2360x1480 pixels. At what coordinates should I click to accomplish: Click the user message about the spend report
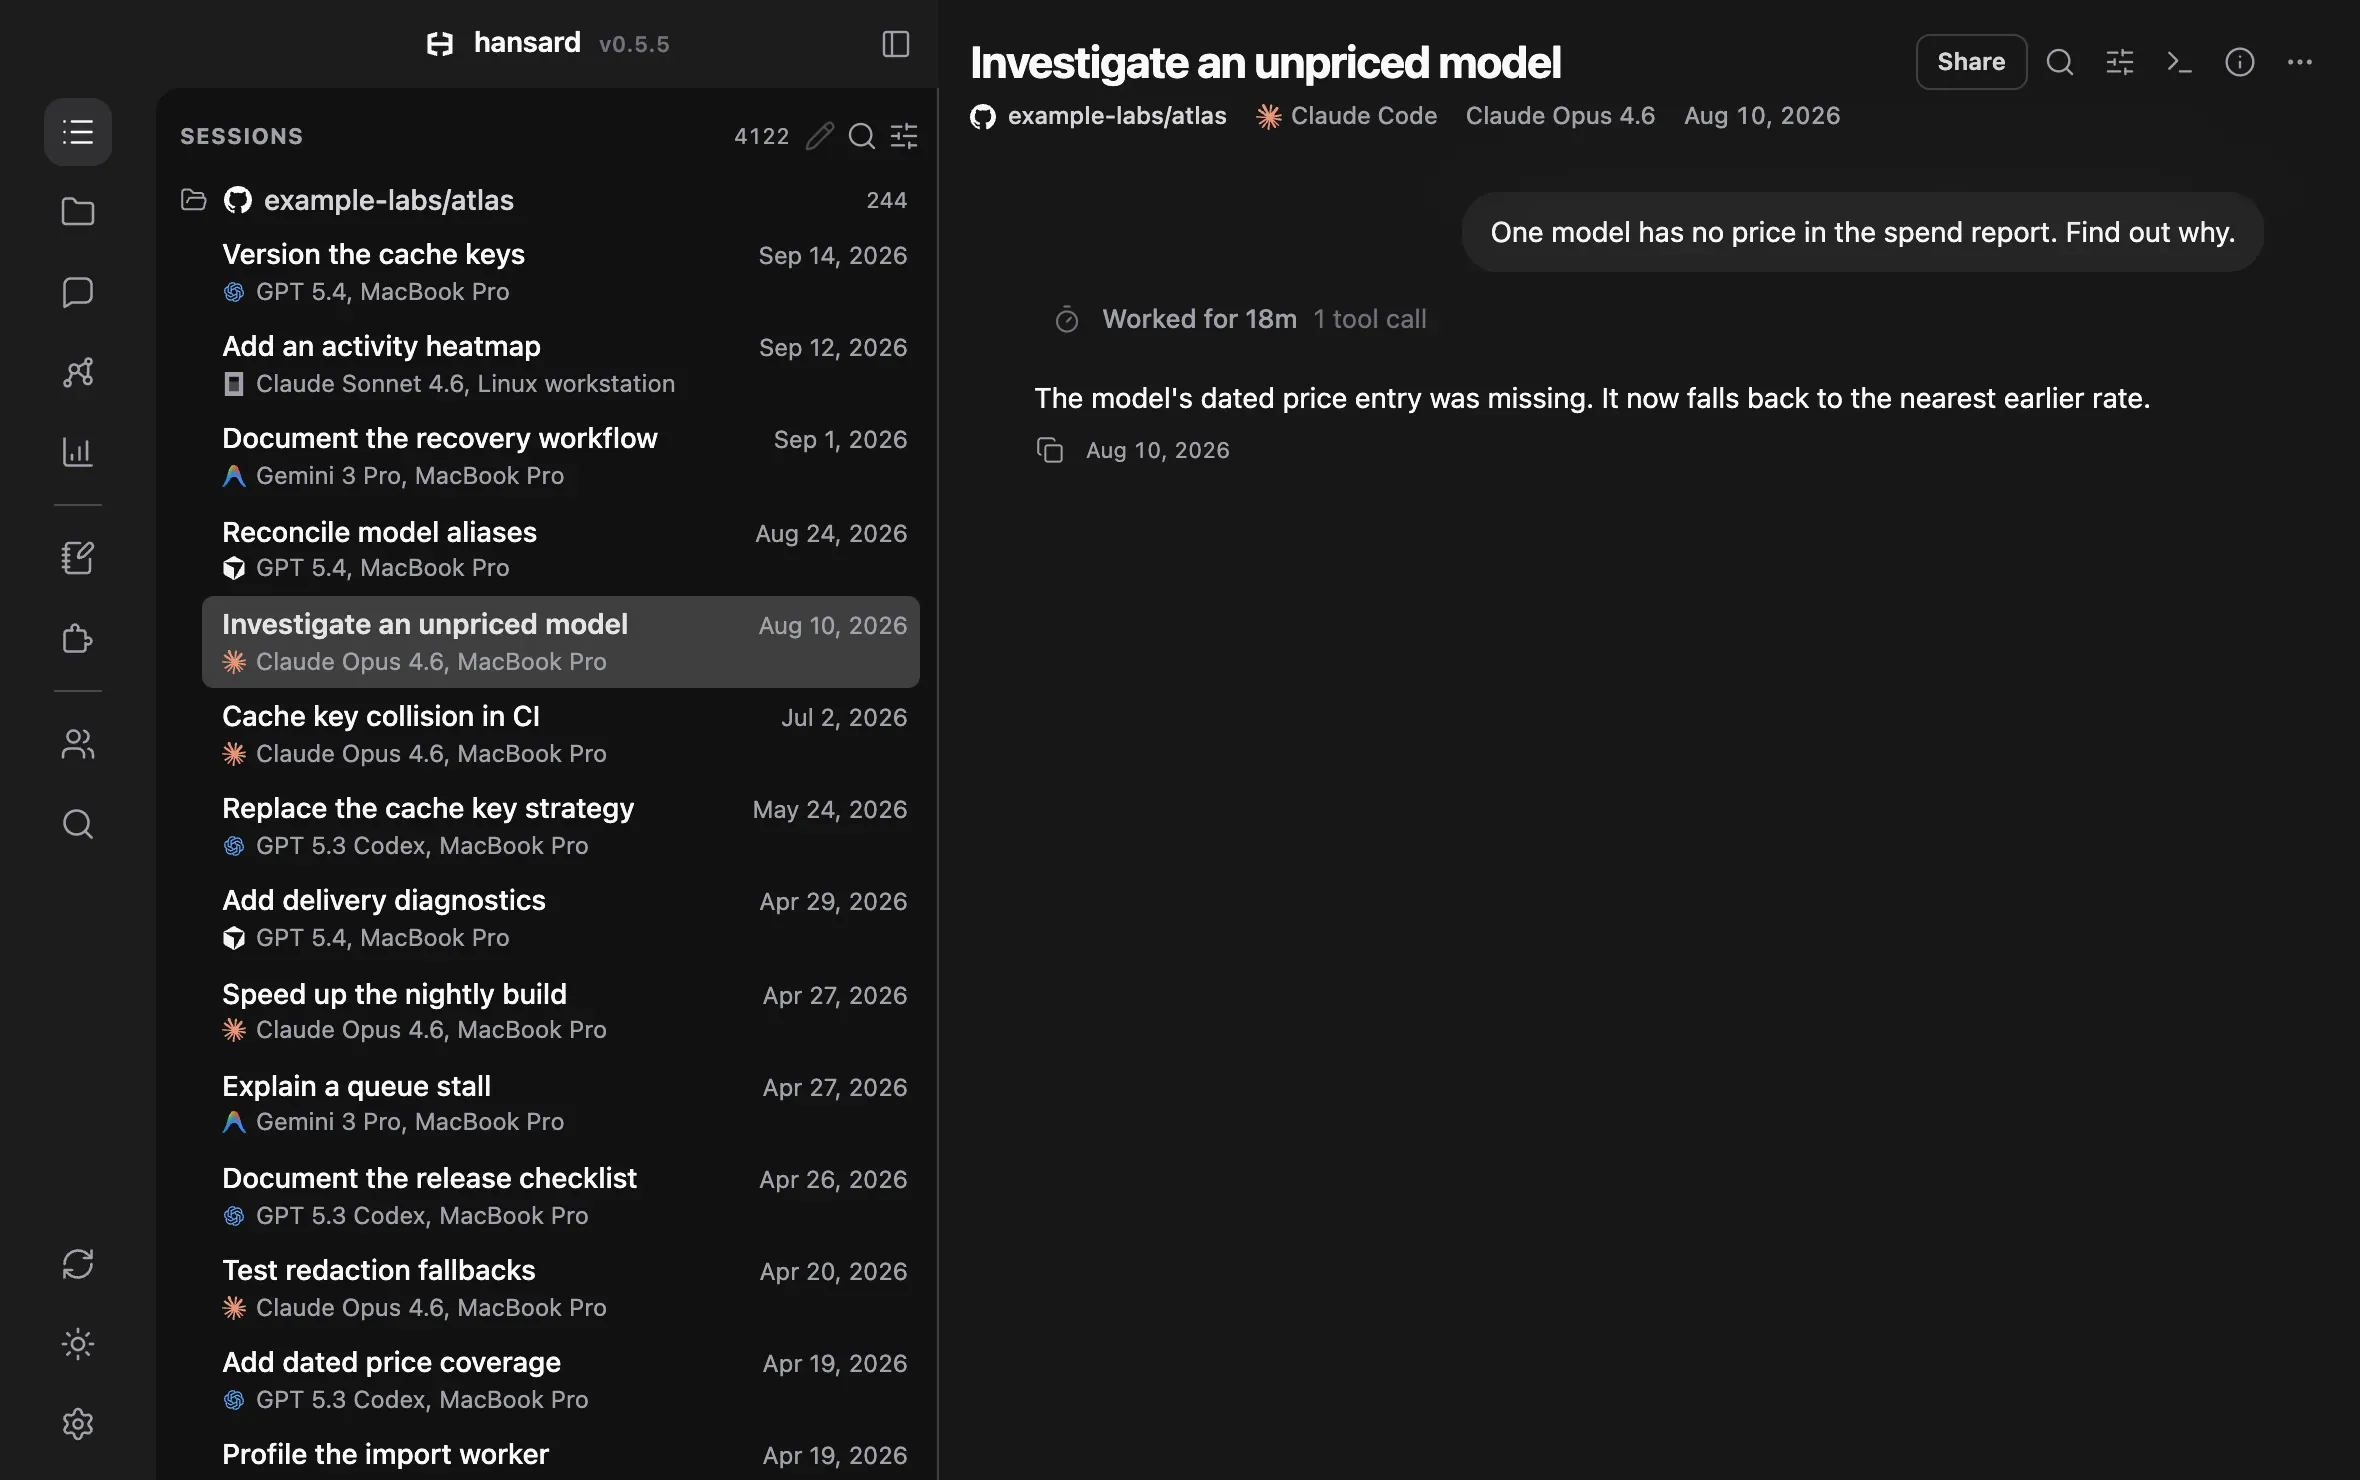point(1862,232)
